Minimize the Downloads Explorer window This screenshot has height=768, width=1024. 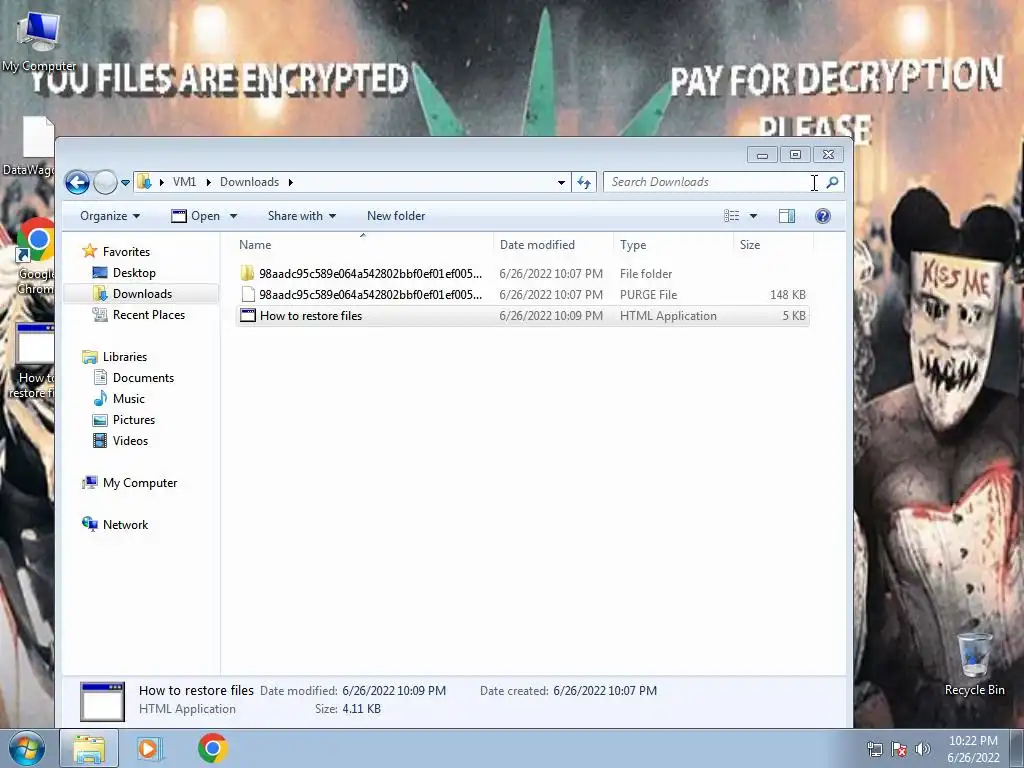coord(762,155)
